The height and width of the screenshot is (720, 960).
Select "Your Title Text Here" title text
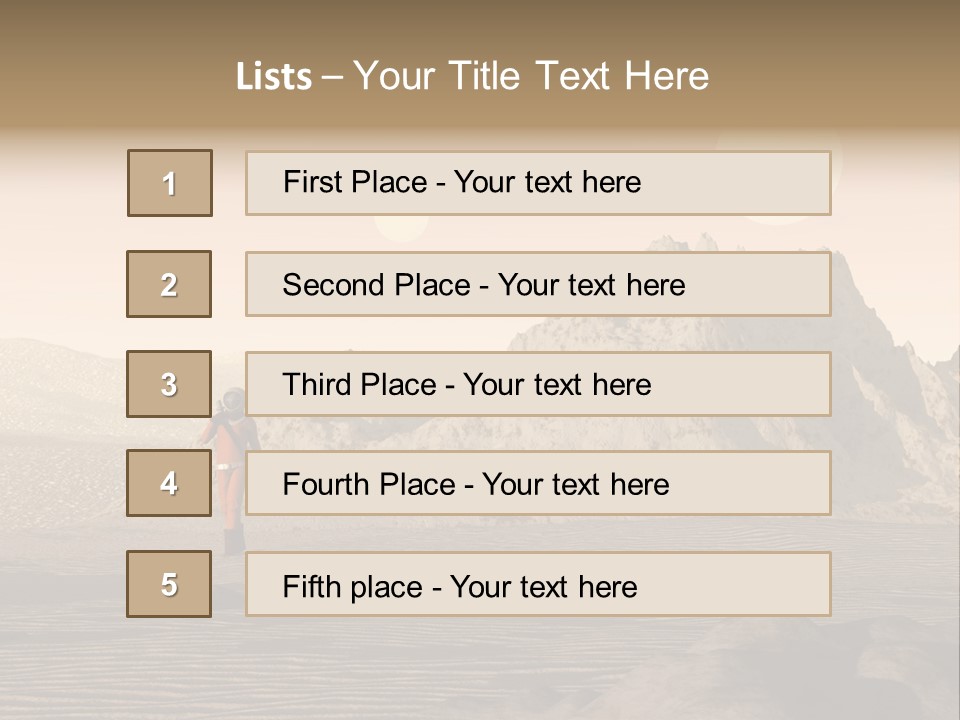[531, 77]
